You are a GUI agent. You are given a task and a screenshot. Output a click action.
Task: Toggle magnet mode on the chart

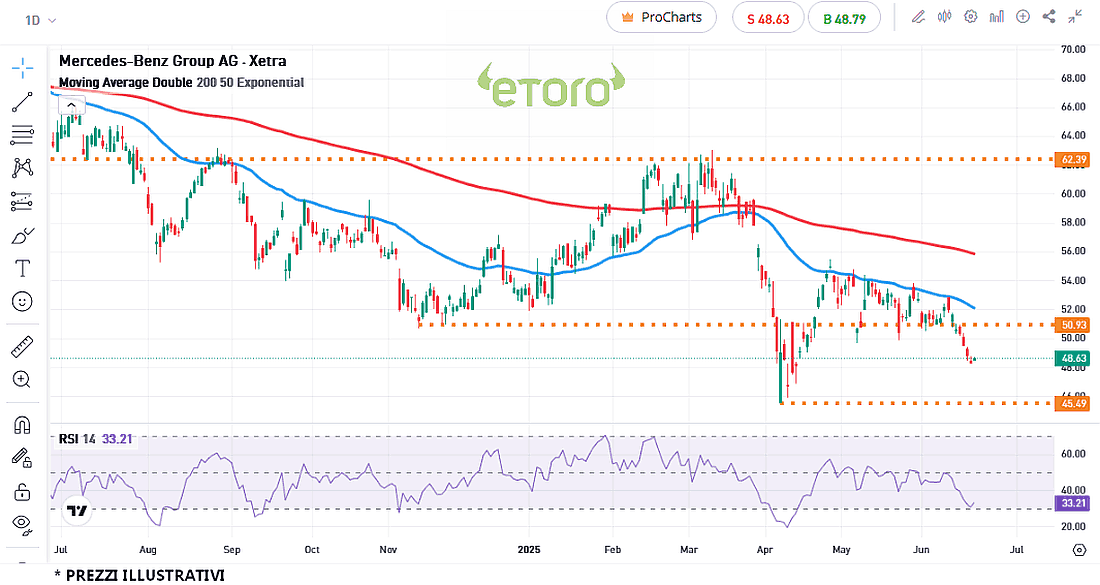coord(23,424)
